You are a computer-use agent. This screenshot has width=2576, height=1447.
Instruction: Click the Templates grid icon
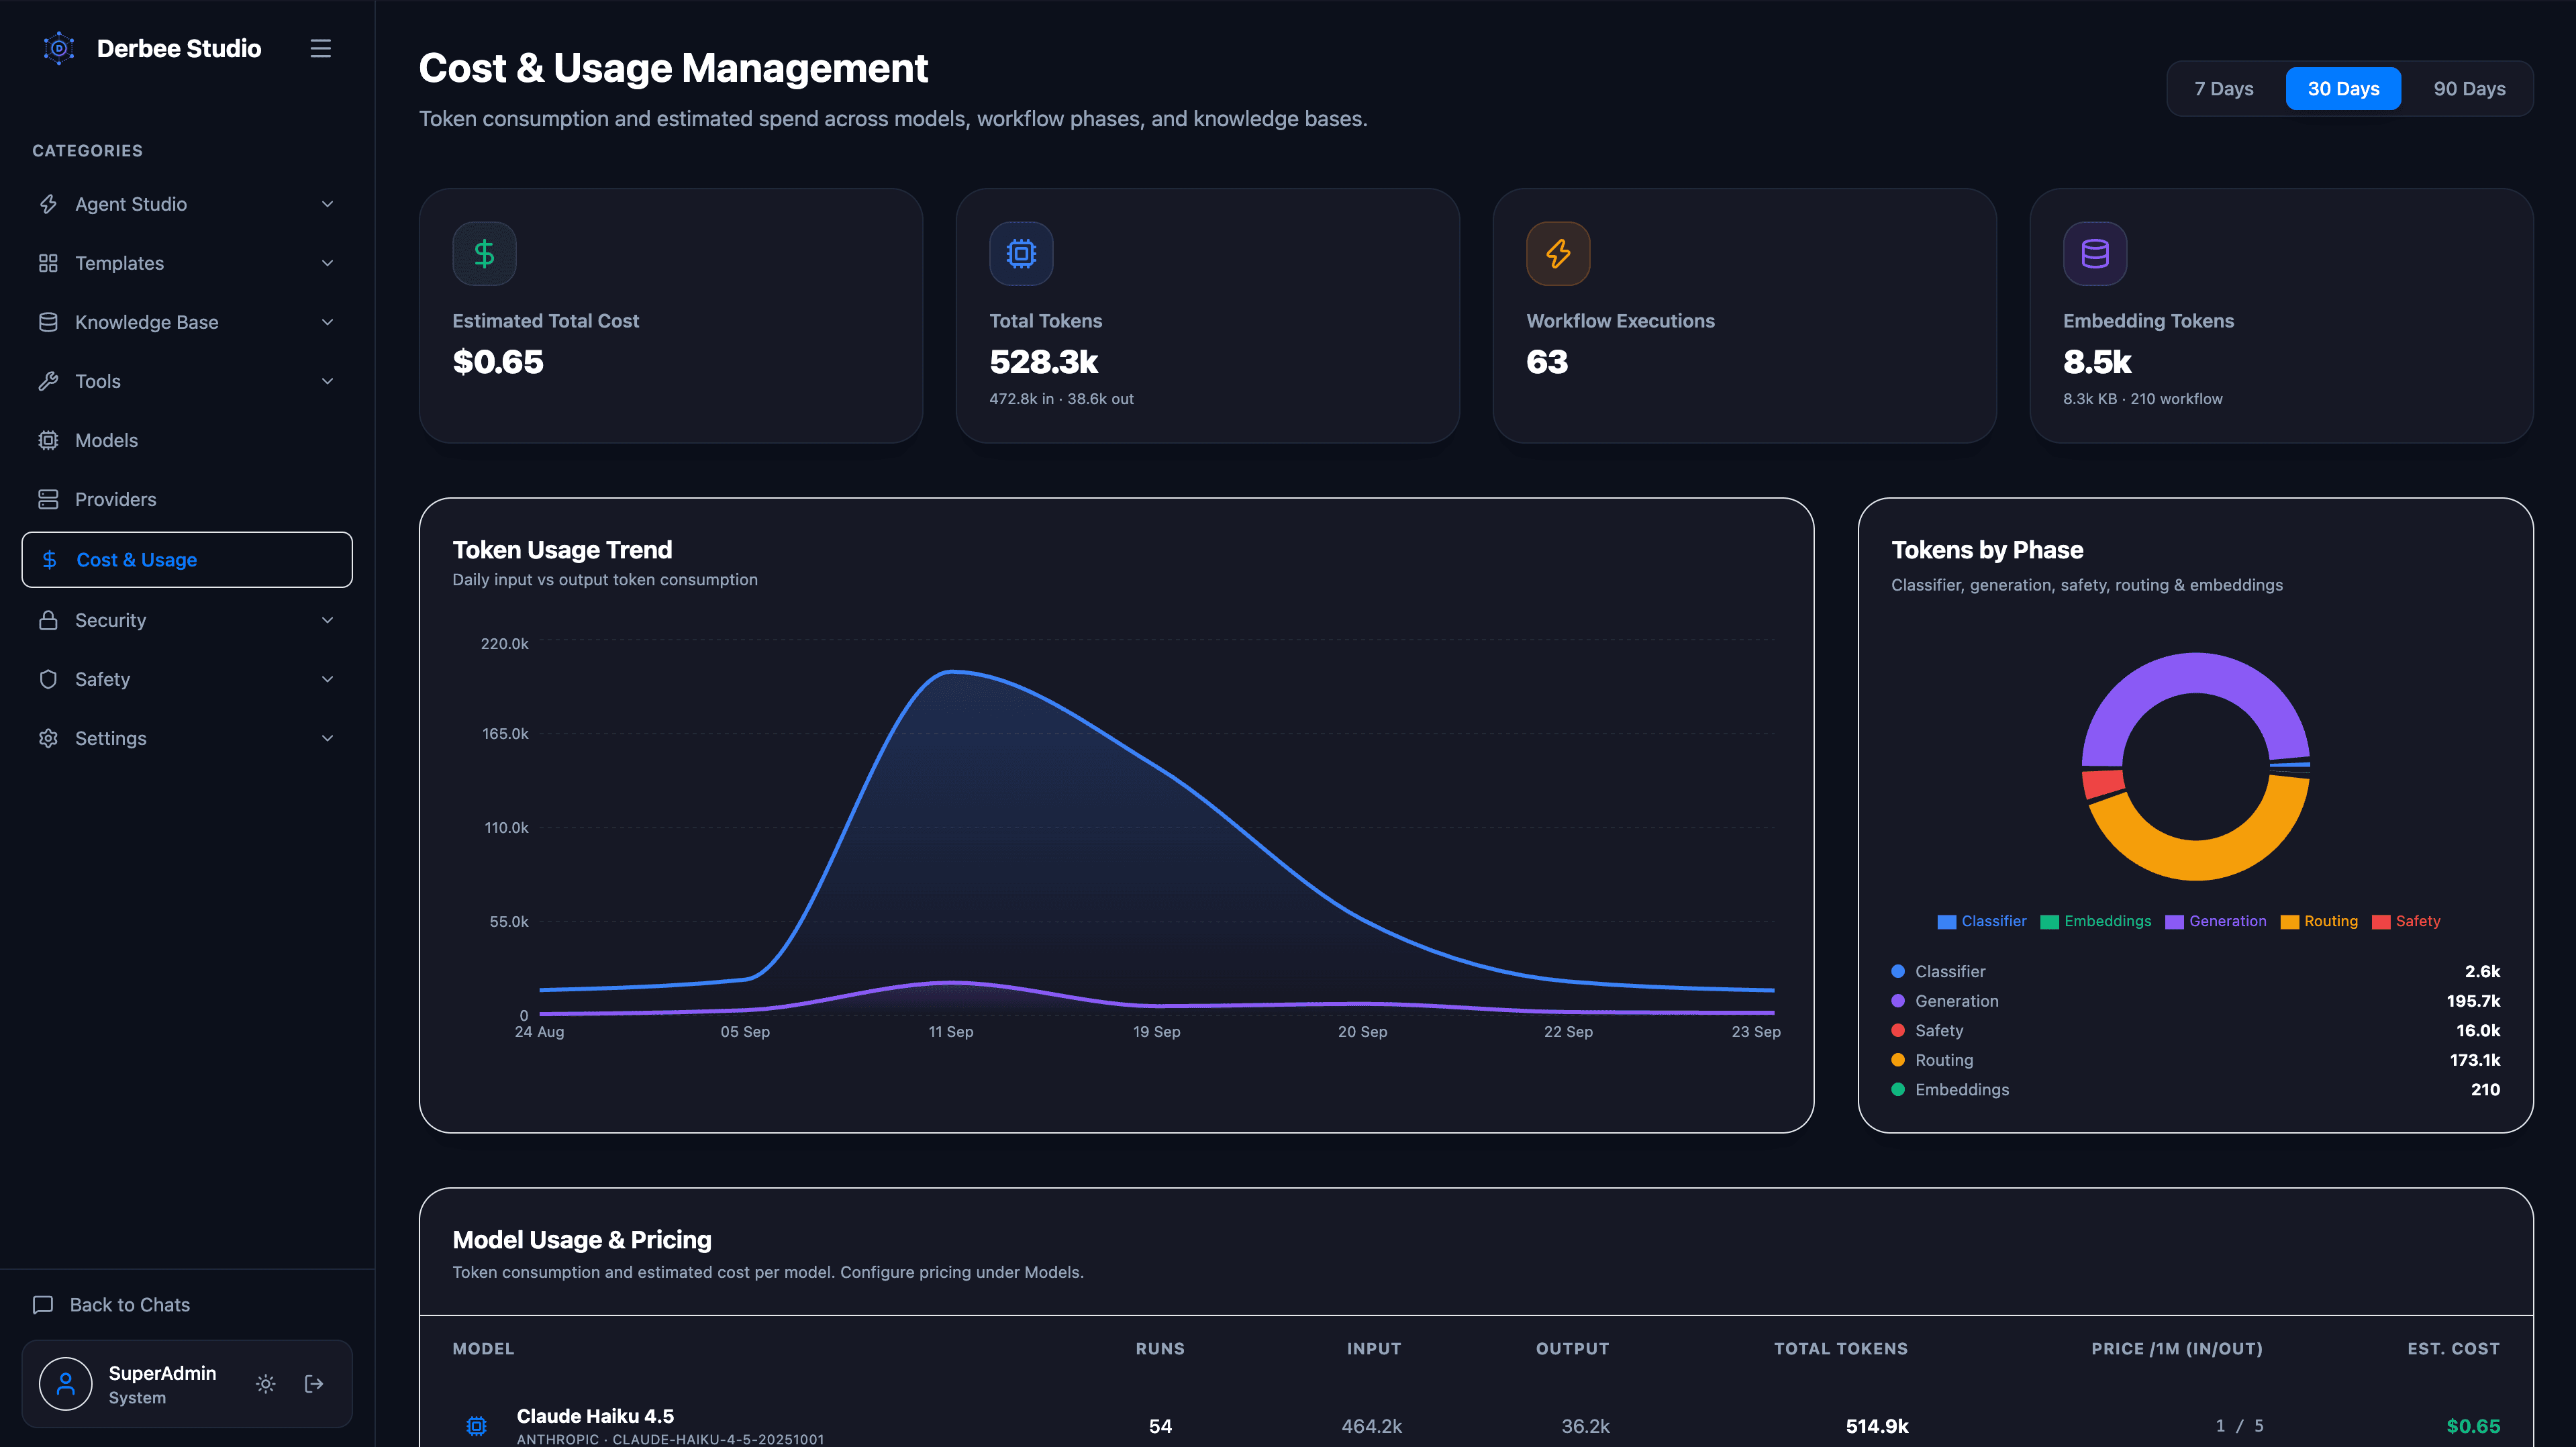click(x=48, y=263)
